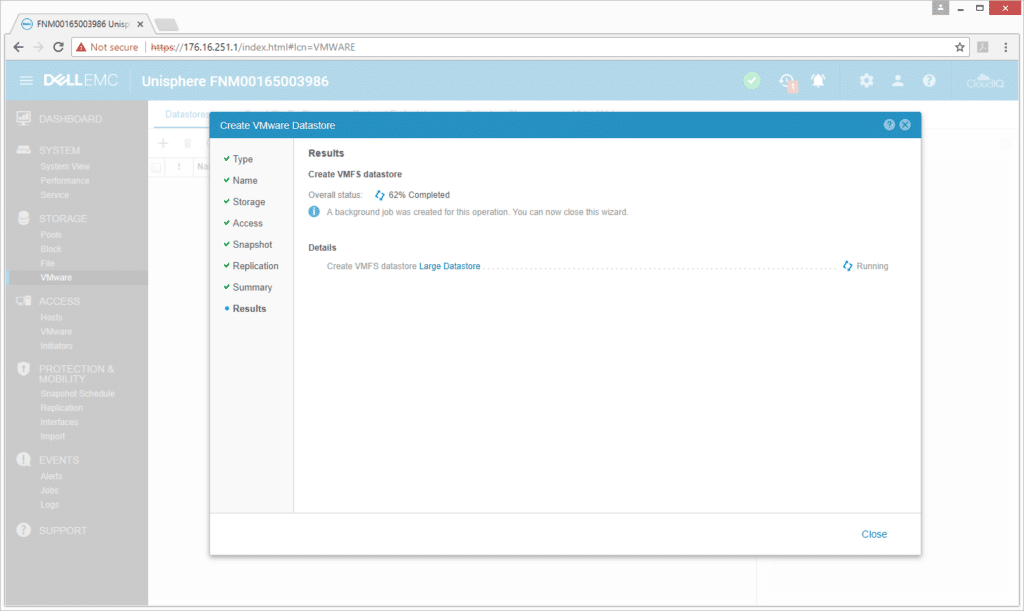Viewport: 1024px width, 611px height.
Task: Open the Chrome three-dot menu
Action: pyautogui.click(x=1006, y=47)
